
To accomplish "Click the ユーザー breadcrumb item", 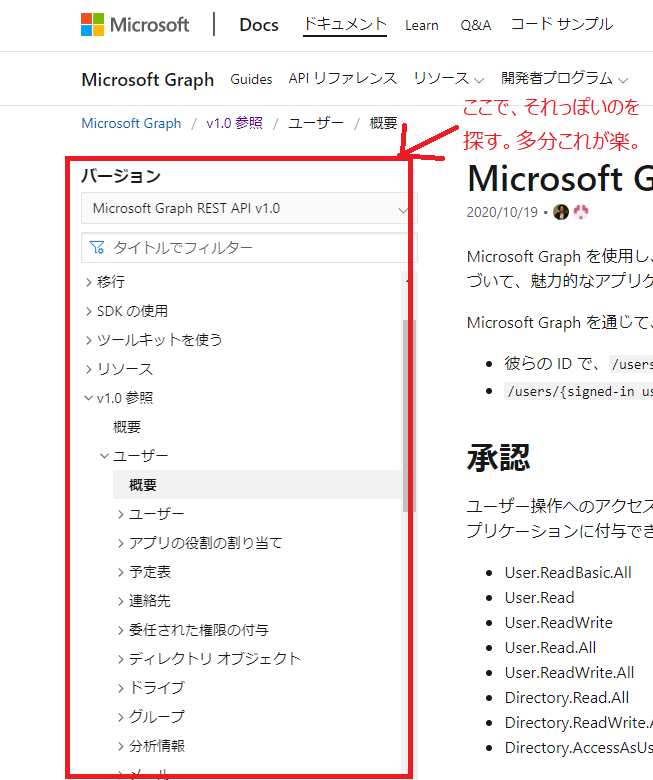I will (316, 123).
